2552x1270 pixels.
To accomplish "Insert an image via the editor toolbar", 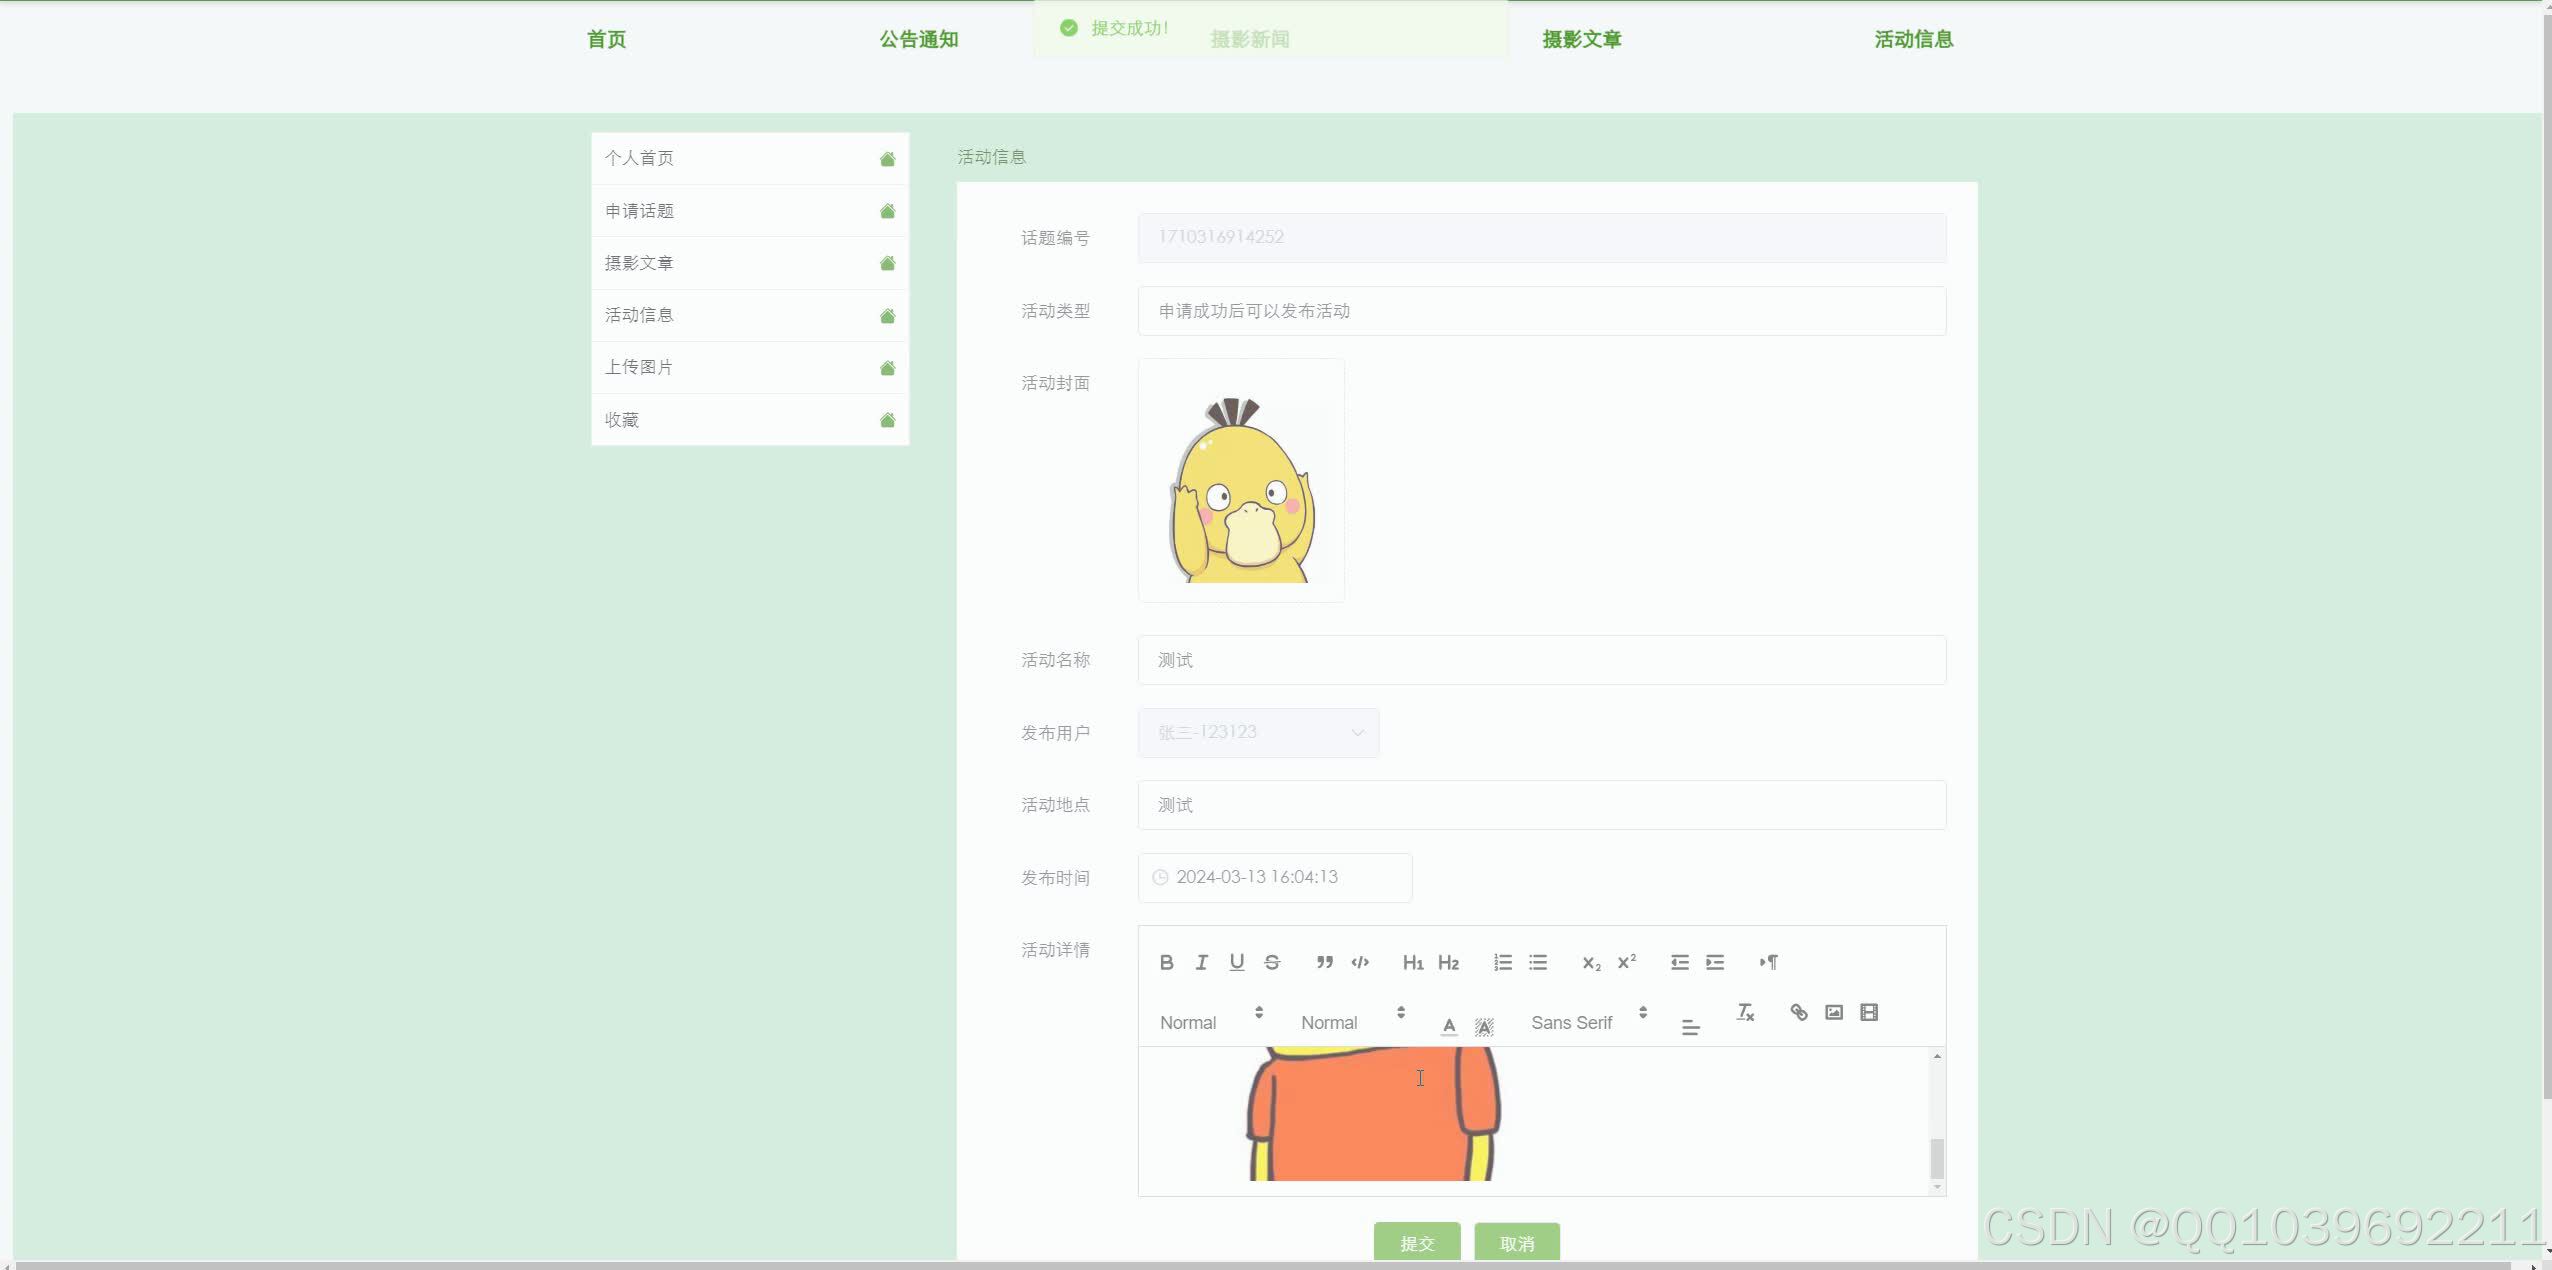I will tap(1833, 1012).
